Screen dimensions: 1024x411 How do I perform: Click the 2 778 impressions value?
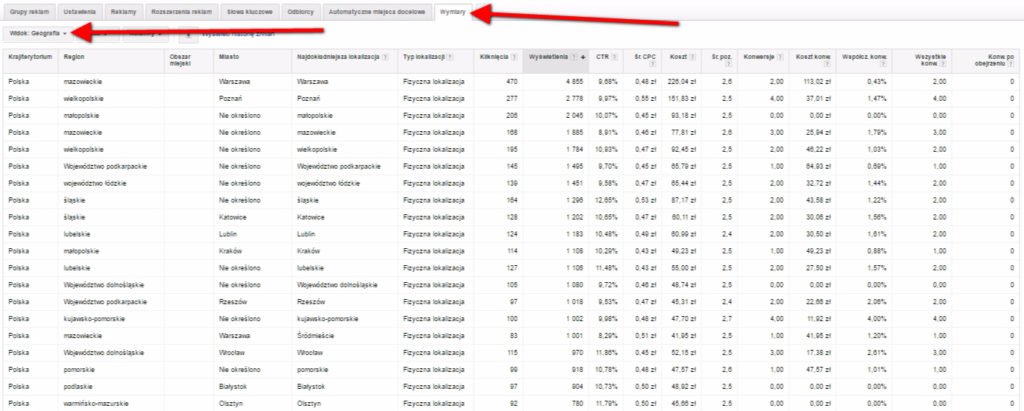573,99
